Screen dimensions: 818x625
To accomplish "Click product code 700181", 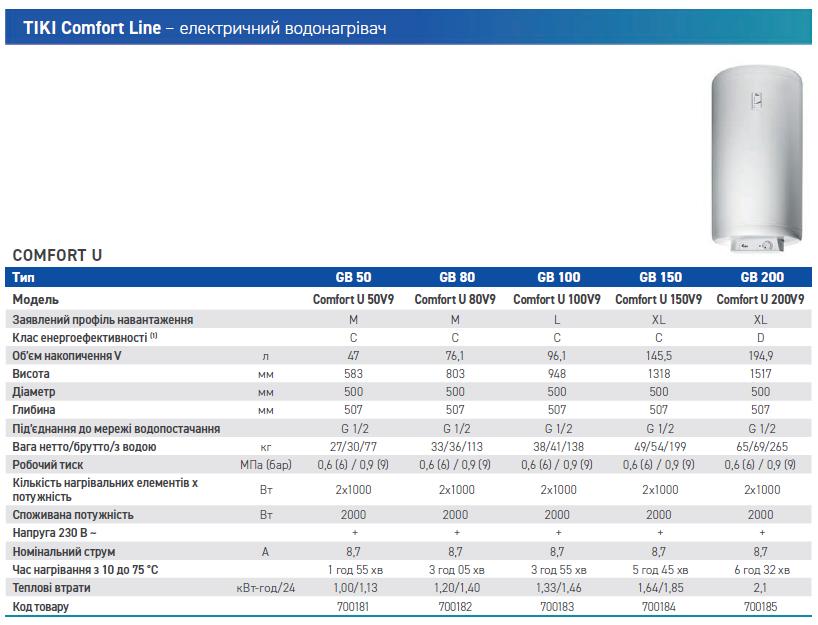I will point(353,606).
